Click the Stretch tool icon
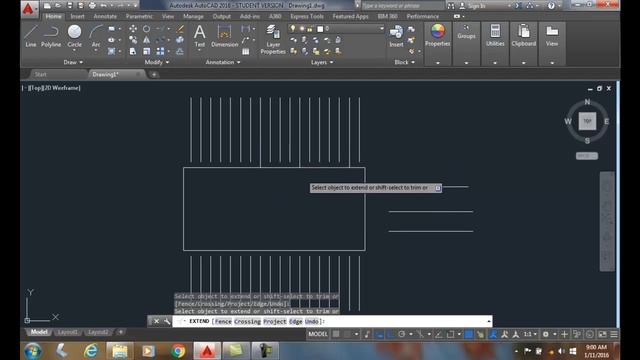Screen dimensions: 640x360 pos(133,51)
